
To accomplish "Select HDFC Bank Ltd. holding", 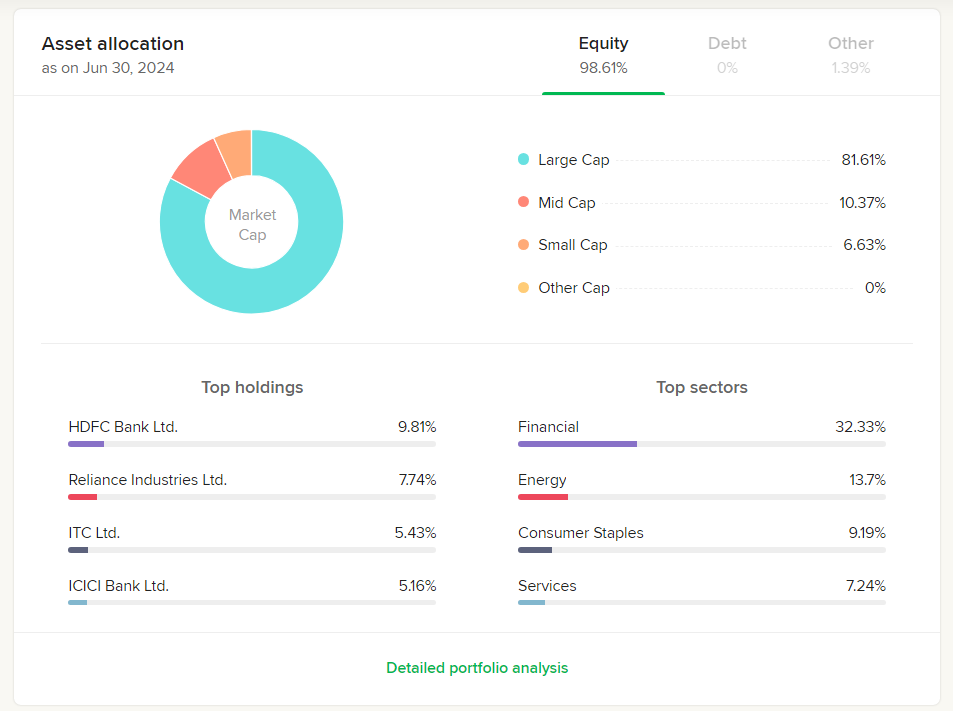I will pyautogui.click(x=123, y=427).
